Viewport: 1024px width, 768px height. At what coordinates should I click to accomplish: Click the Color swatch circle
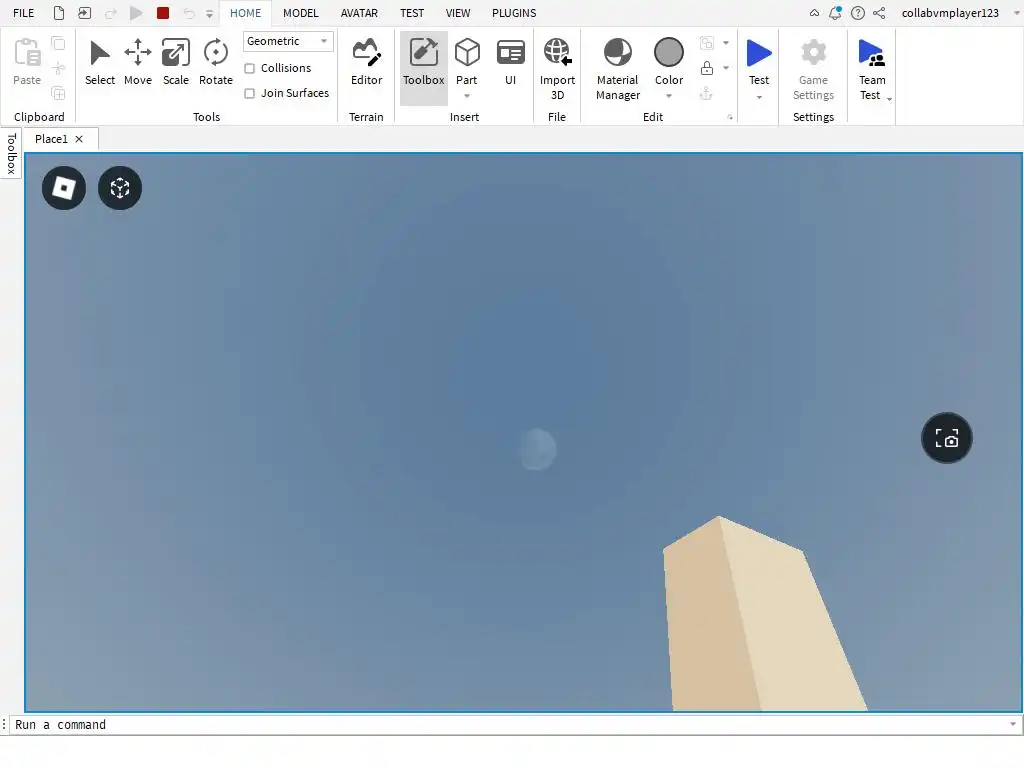(x=669, y=52)
